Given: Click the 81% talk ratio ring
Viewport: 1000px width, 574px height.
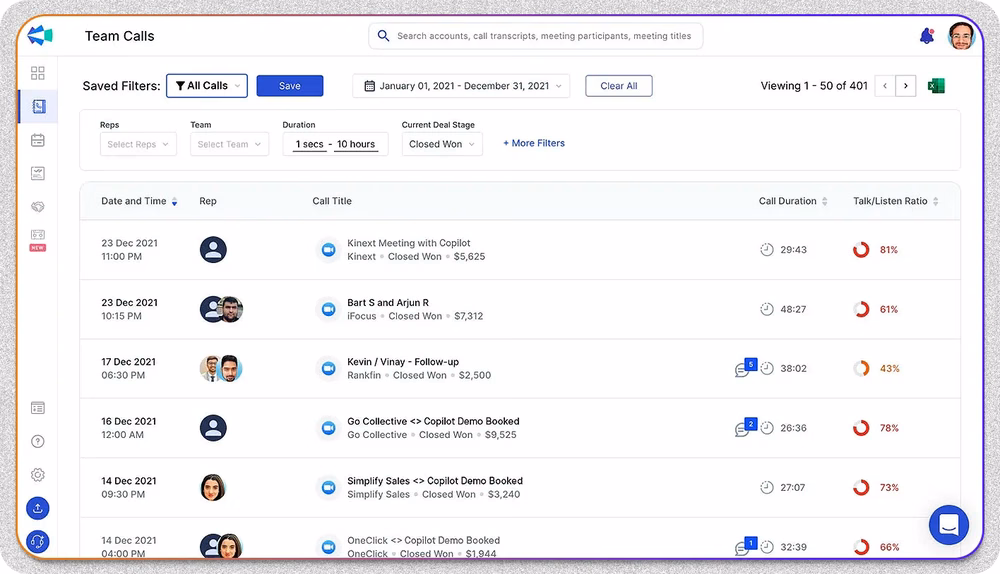Looking at the screenshot, I should click(x=861, y=249).
